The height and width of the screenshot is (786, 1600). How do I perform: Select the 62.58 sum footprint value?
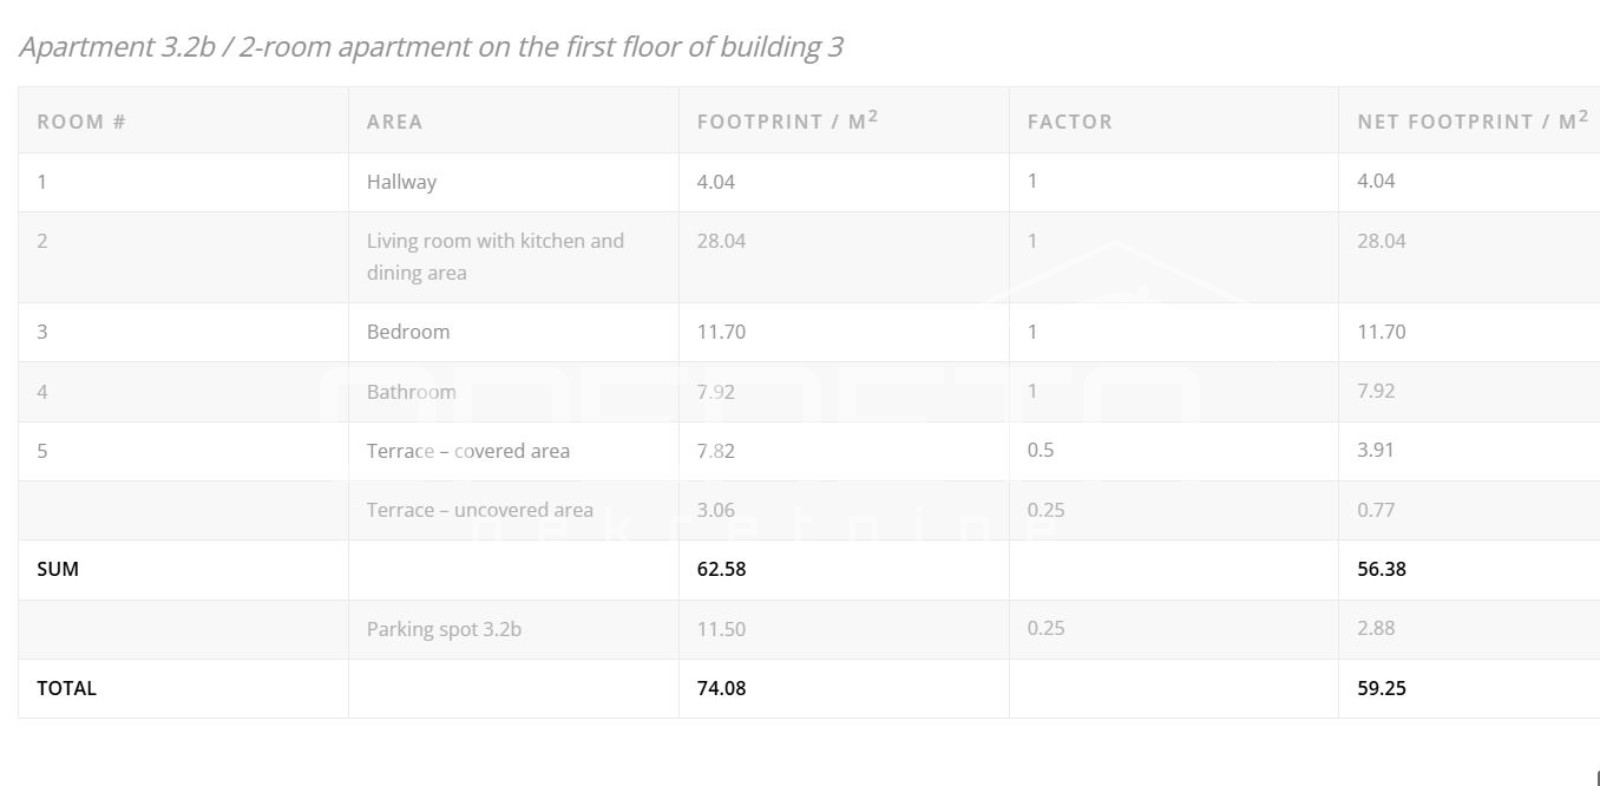click(721, 569)
